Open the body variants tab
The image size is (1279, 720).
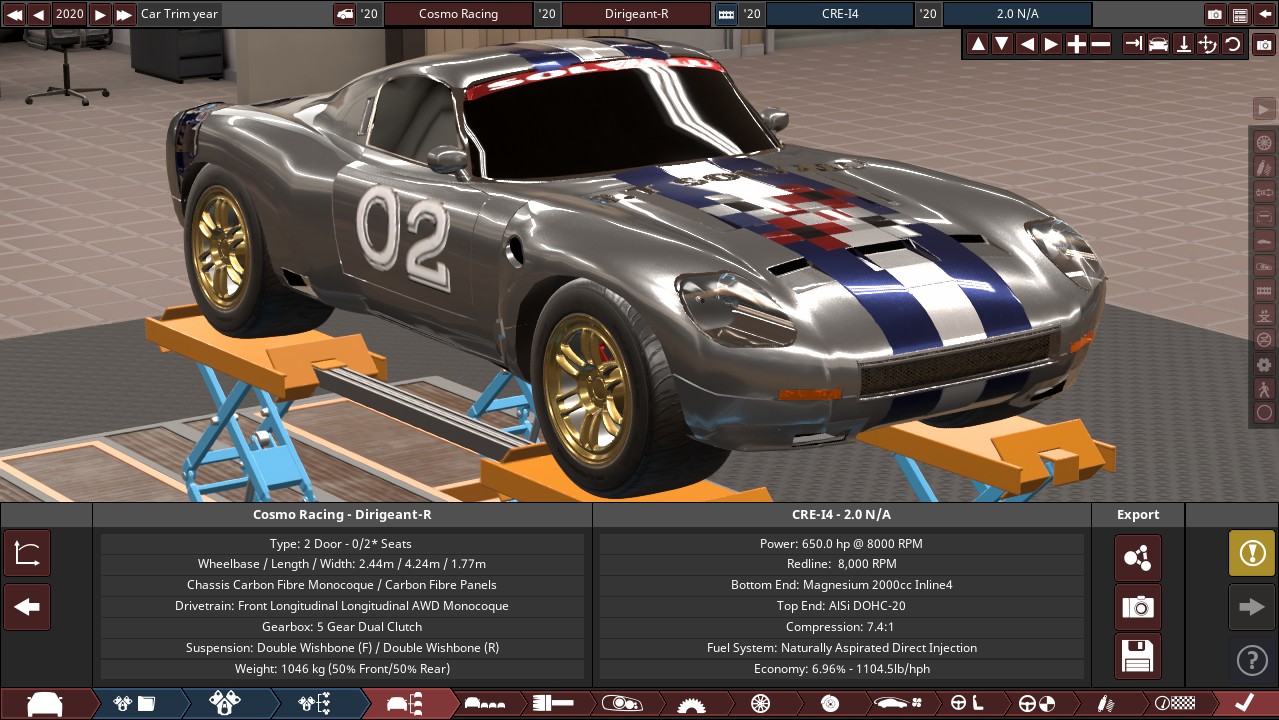[485, 703]
